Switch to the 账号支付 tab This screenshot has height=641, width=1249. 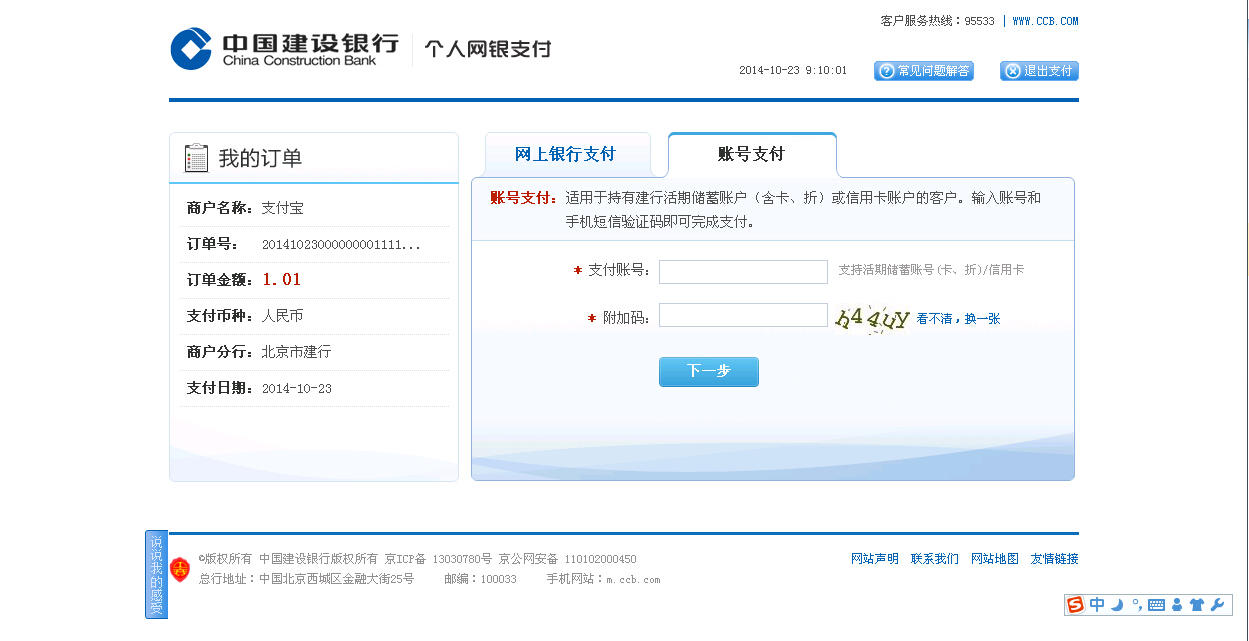[x=751, y=153]
